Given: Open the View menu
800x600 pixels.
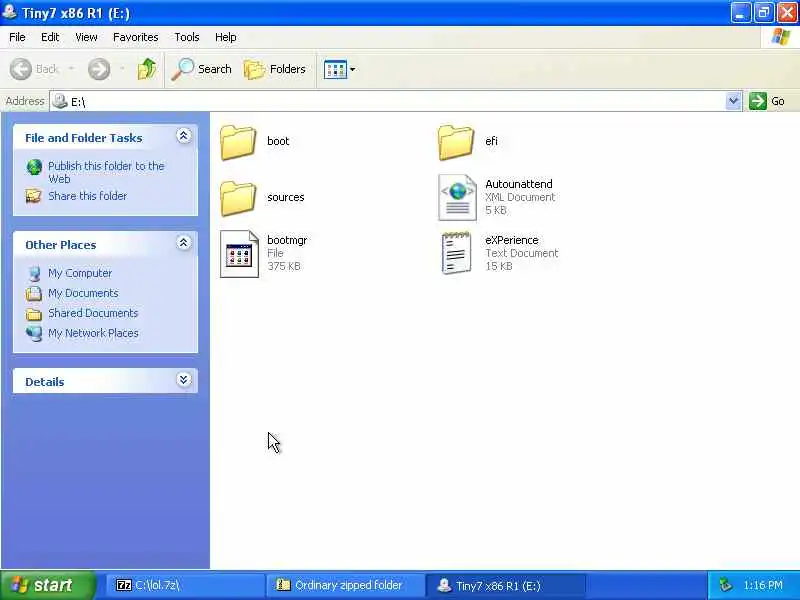Looking at the screenshot, I should click(x=86, y=37).
